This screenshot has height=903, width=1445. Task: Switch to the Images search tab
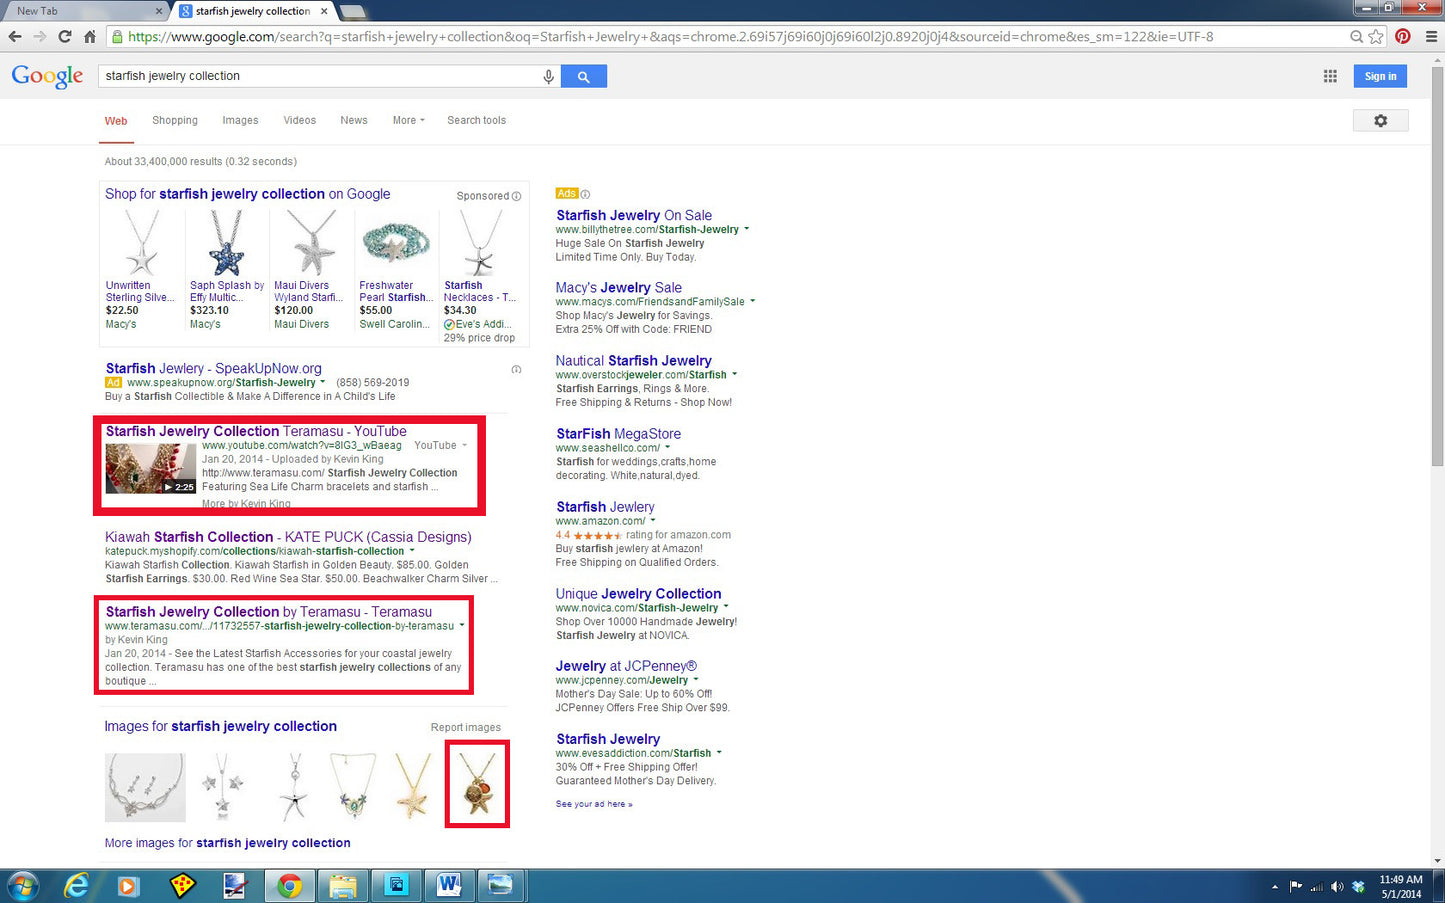[x=240, y=120]
